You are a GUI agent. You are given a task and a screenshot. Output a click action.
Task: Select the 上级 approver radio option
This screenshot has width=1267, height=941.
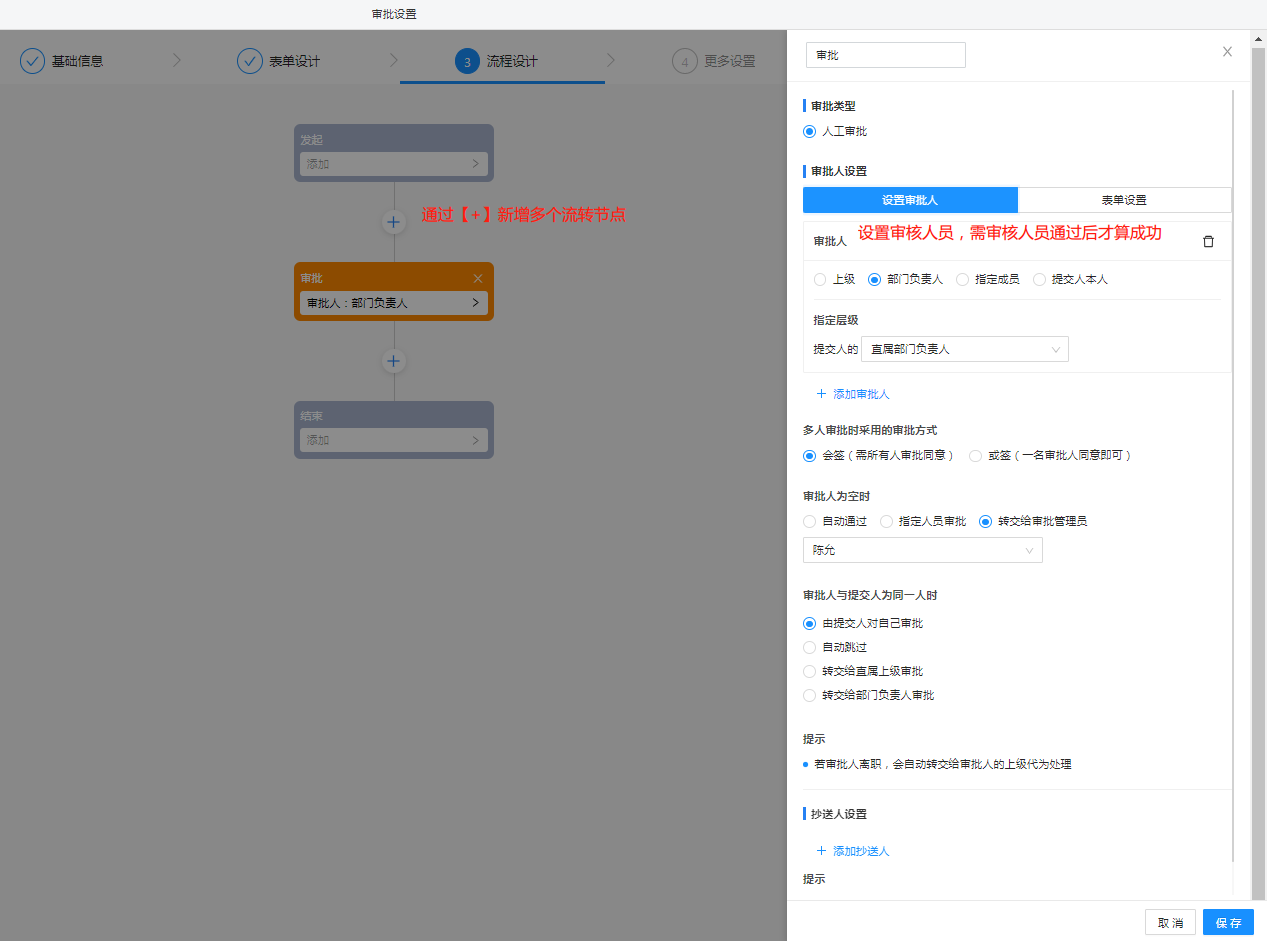[x=820, y=280]
